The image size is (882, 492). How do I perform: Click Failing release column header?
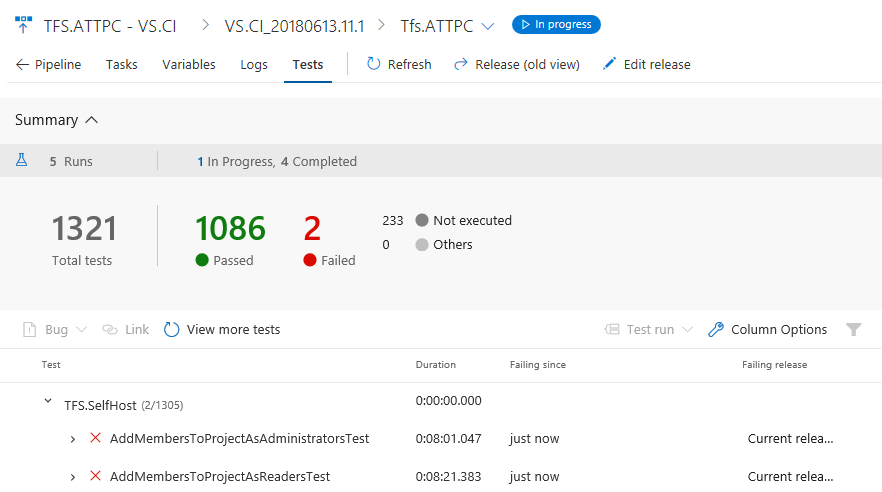pos(774,365)
